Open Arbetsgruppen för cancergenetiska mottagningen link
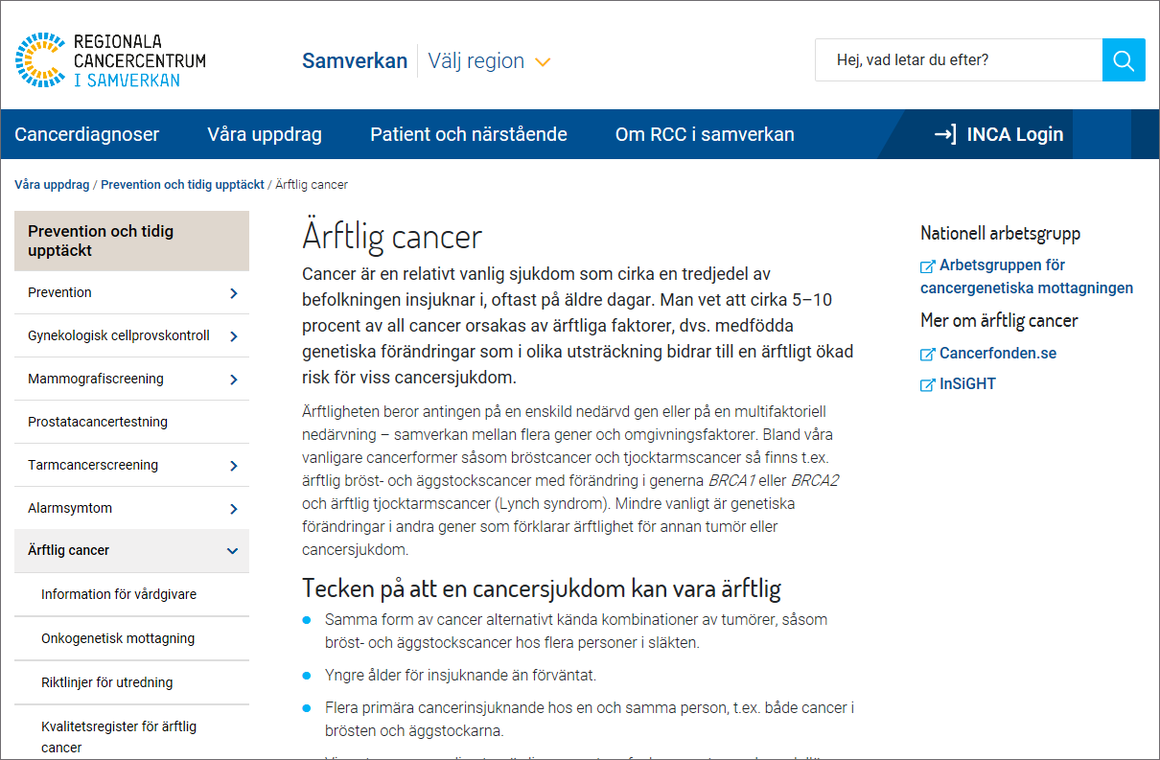 coord(1027,277)
